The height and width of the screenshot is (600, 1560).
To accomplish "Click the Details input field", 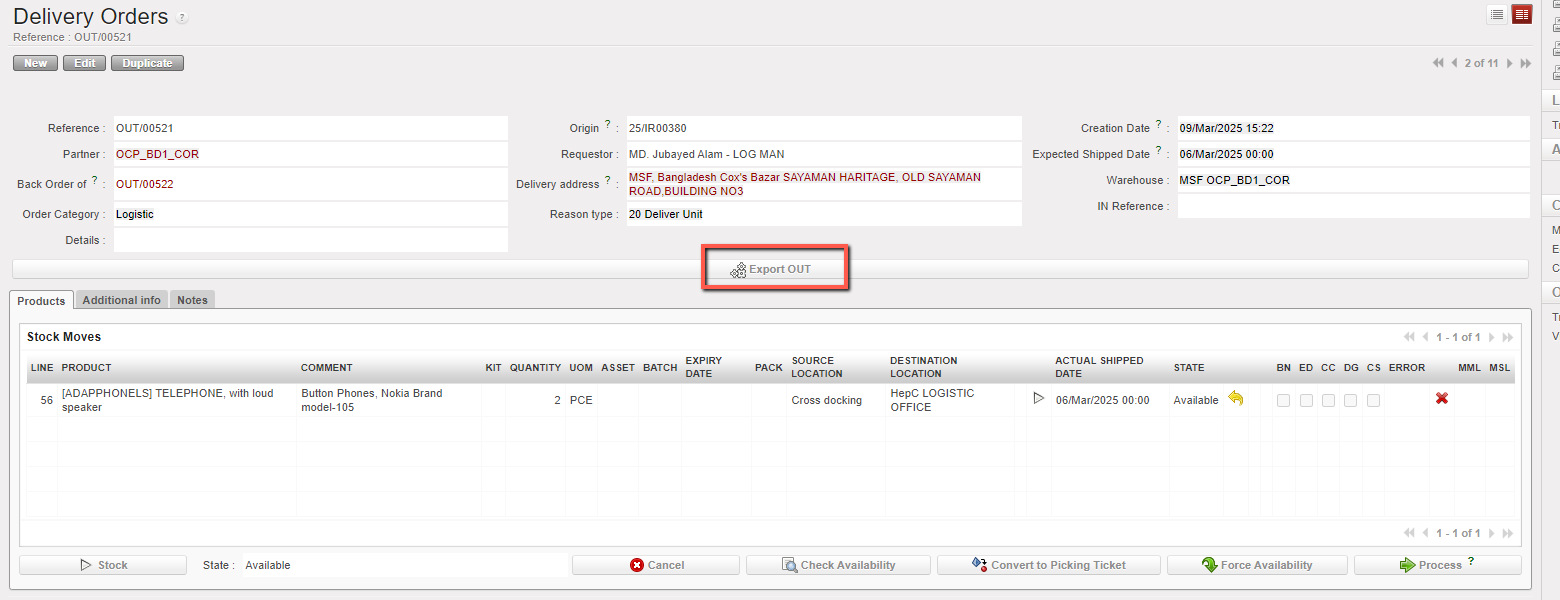I will [310, 240].
